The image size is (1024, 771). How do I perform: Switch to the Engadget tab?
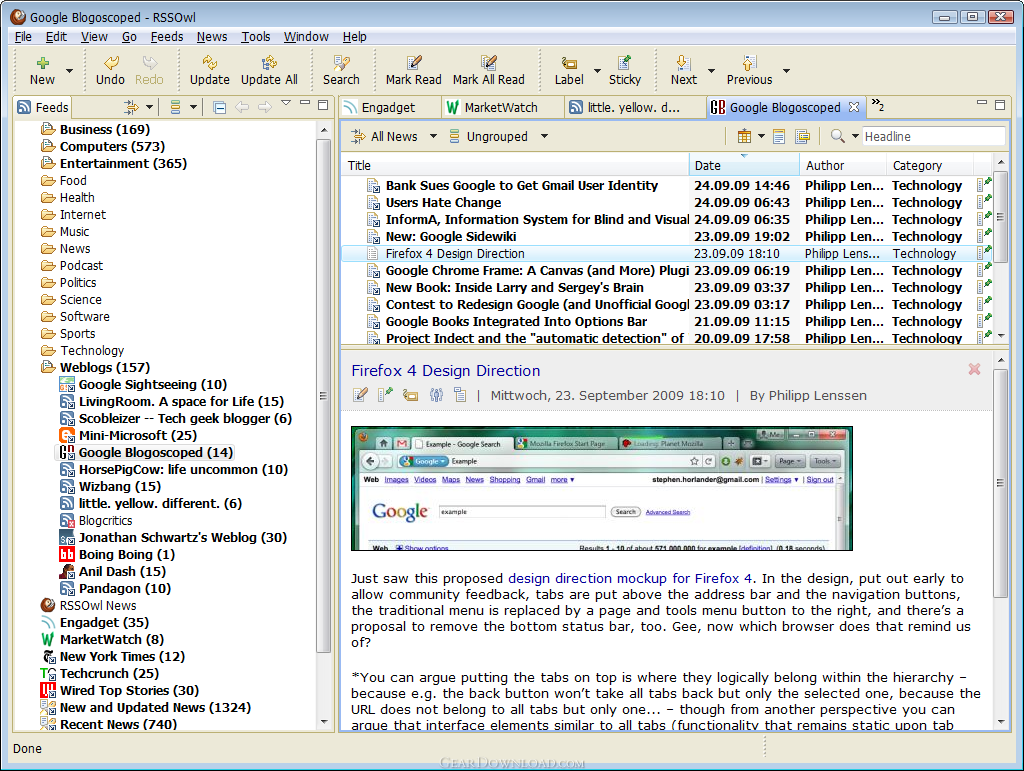tap(390, 107)
